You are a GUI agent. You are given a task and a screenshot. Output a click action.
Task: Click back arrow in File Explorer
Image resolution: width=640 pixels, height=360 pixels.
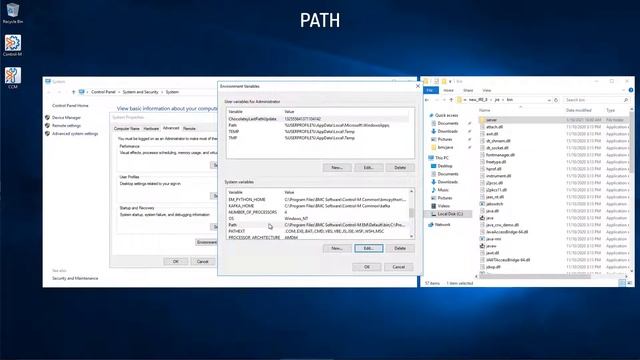[x=427, y=100]
